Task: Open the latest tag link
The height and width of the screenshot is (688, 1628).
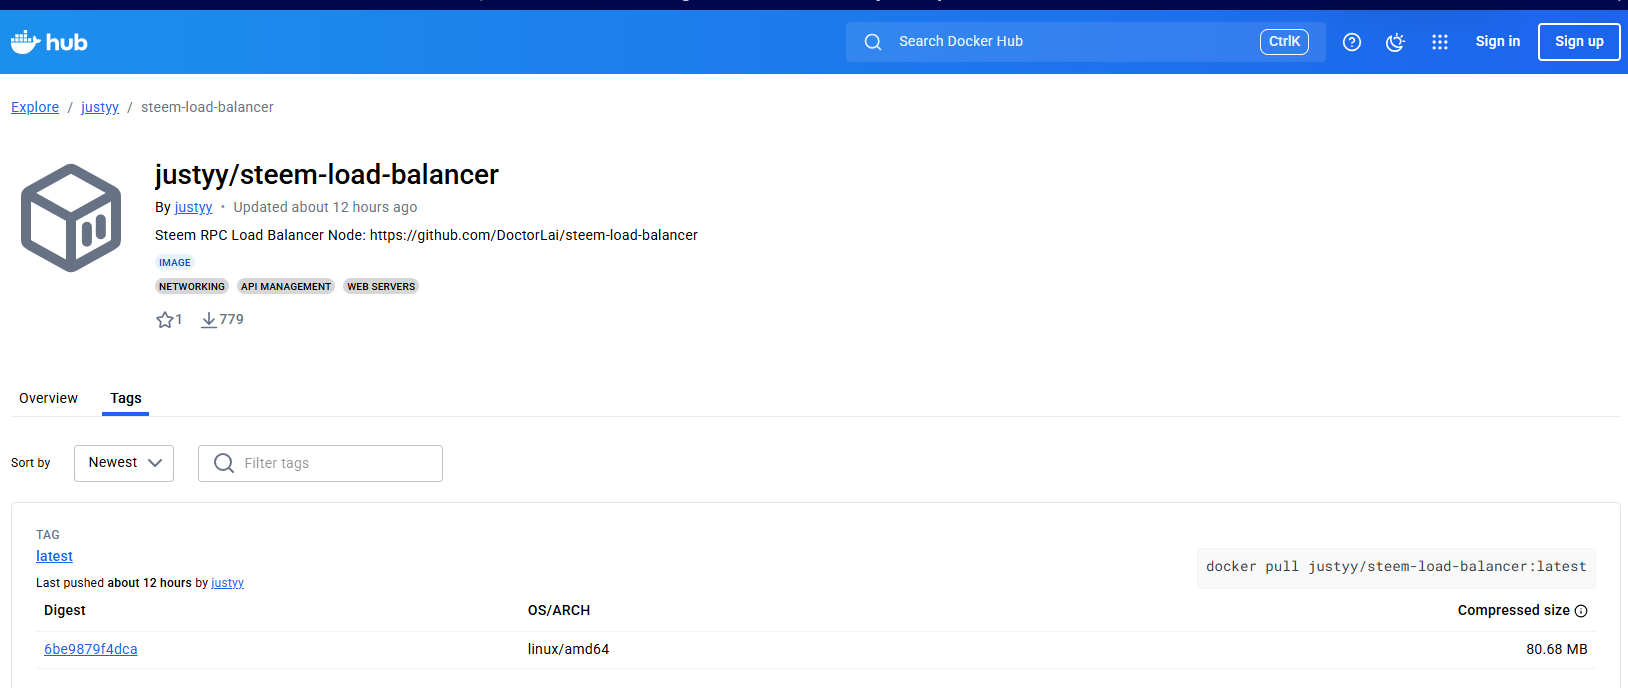Action: pyautogui.click(x=54, y=556)
